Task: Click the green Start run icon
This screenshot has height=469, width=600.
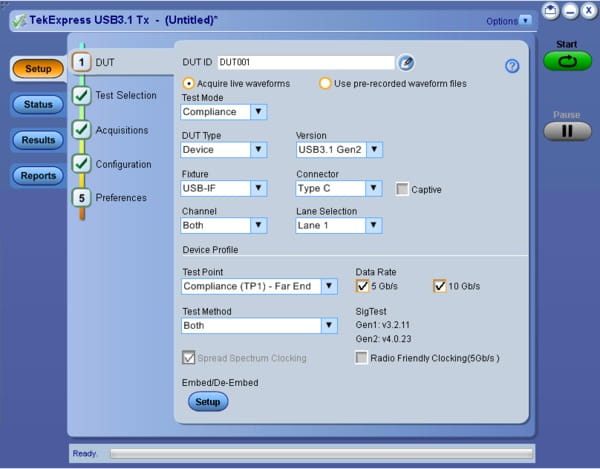Action: pos(567,61)
